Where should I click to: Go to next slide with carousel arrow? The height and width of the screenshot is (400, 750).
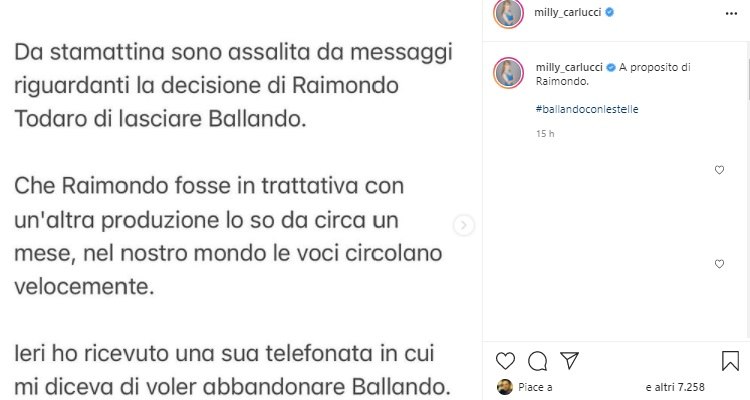coord(463,225)
